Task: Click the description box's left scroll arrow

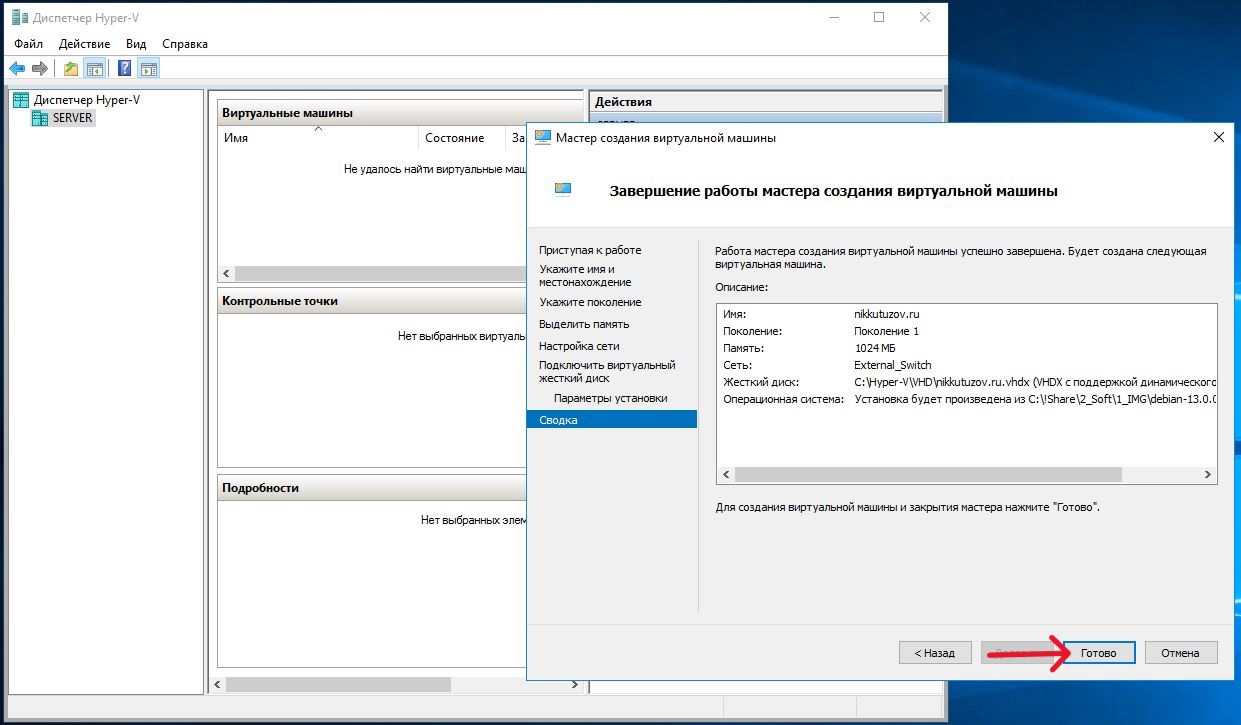Action: (727, 475)
